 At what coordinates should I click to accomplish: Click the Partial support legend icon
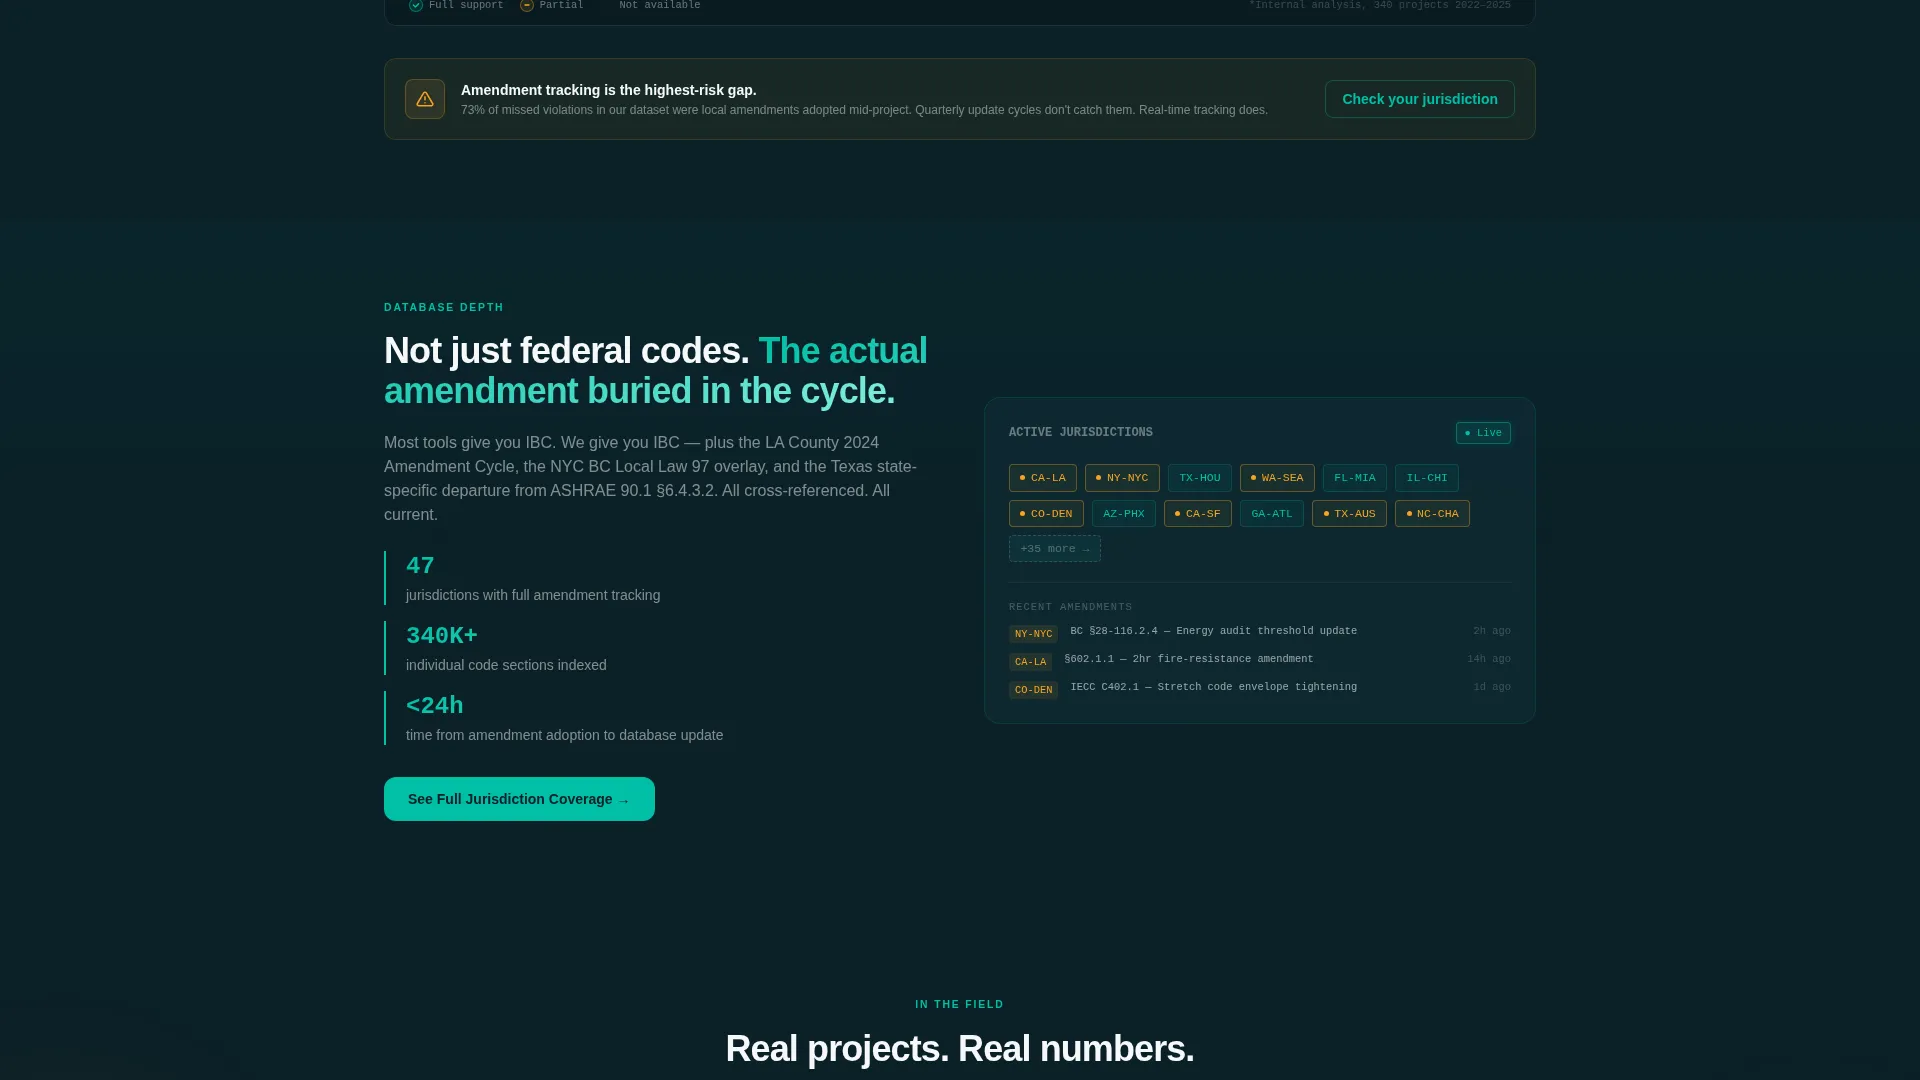point(527,6)
